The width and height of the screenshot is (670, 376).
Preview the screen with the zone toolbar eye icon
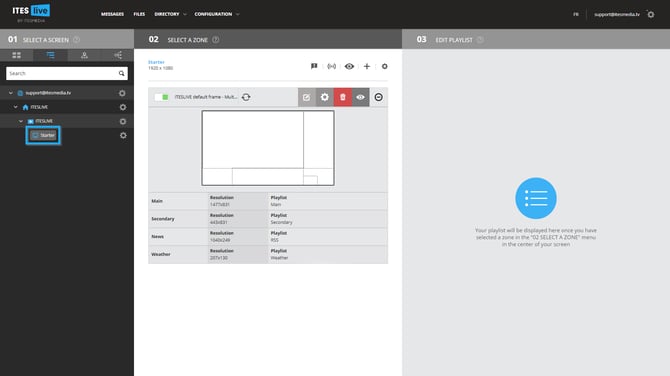pos(349,66)
